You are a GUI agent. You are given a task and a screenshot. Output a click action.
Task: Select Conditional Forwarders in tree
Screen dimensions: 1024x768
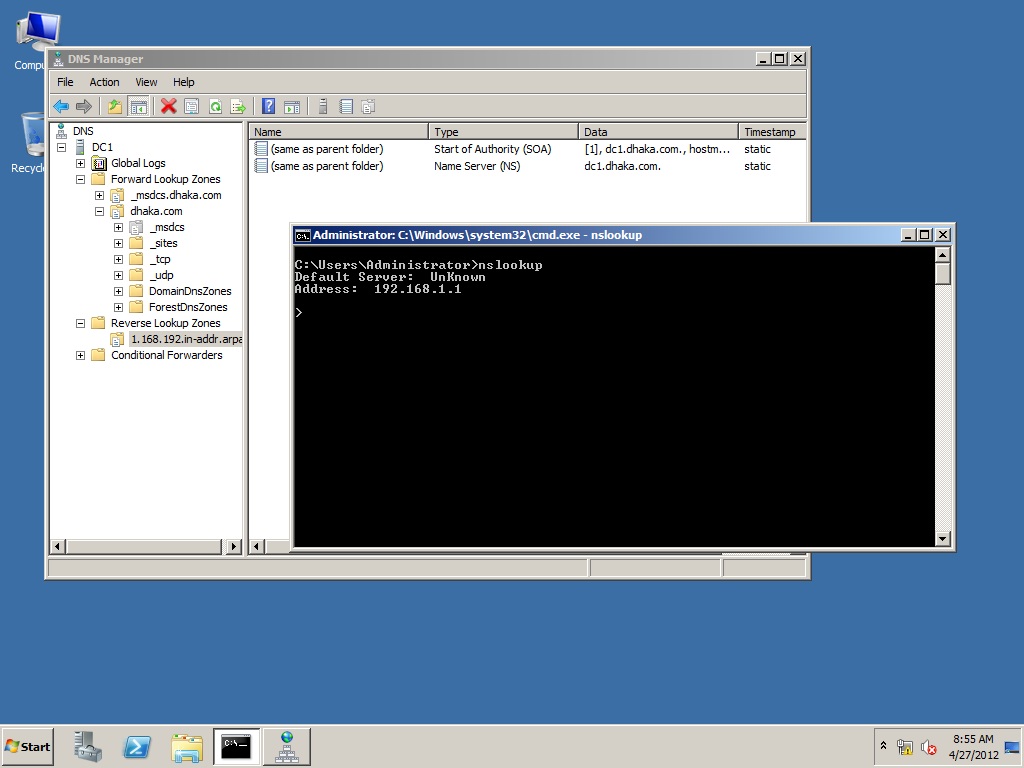click(167, 355)
